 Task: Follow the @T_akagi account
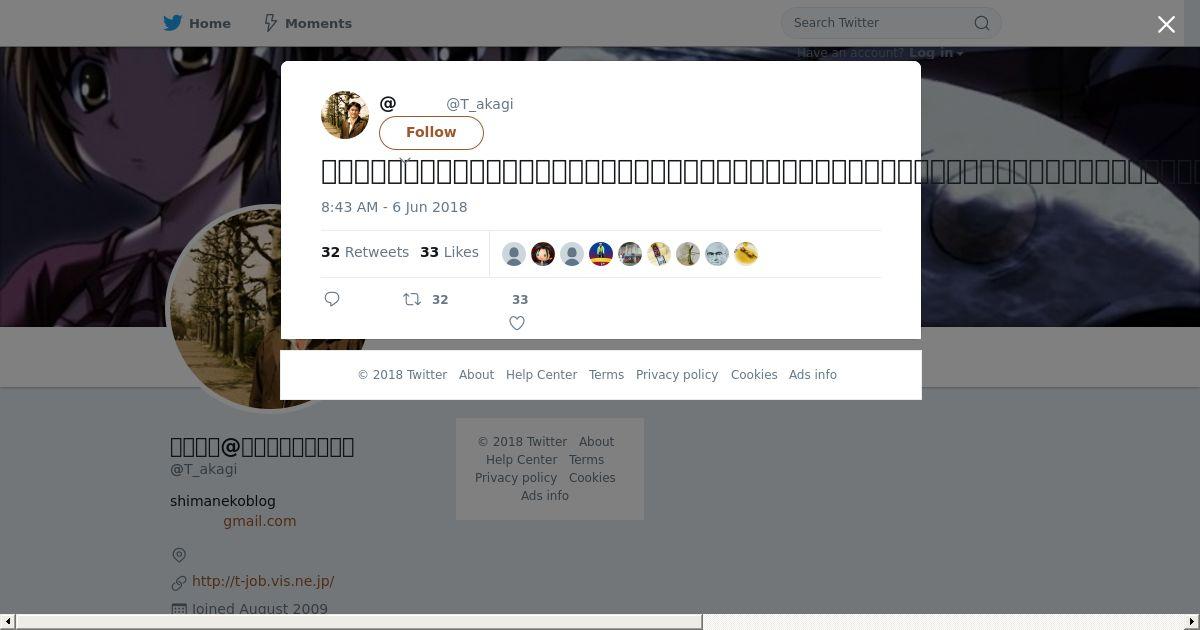[x=431, y=133]
